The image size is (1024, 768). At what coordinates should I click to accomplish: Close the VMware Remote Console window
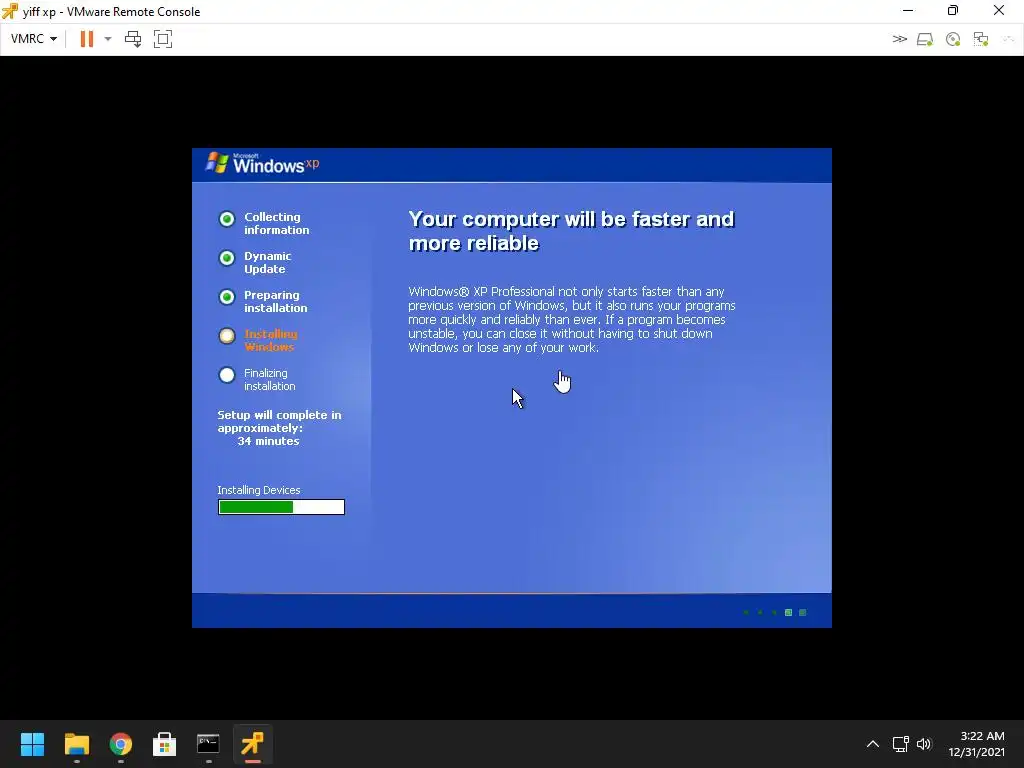point(999,10)
